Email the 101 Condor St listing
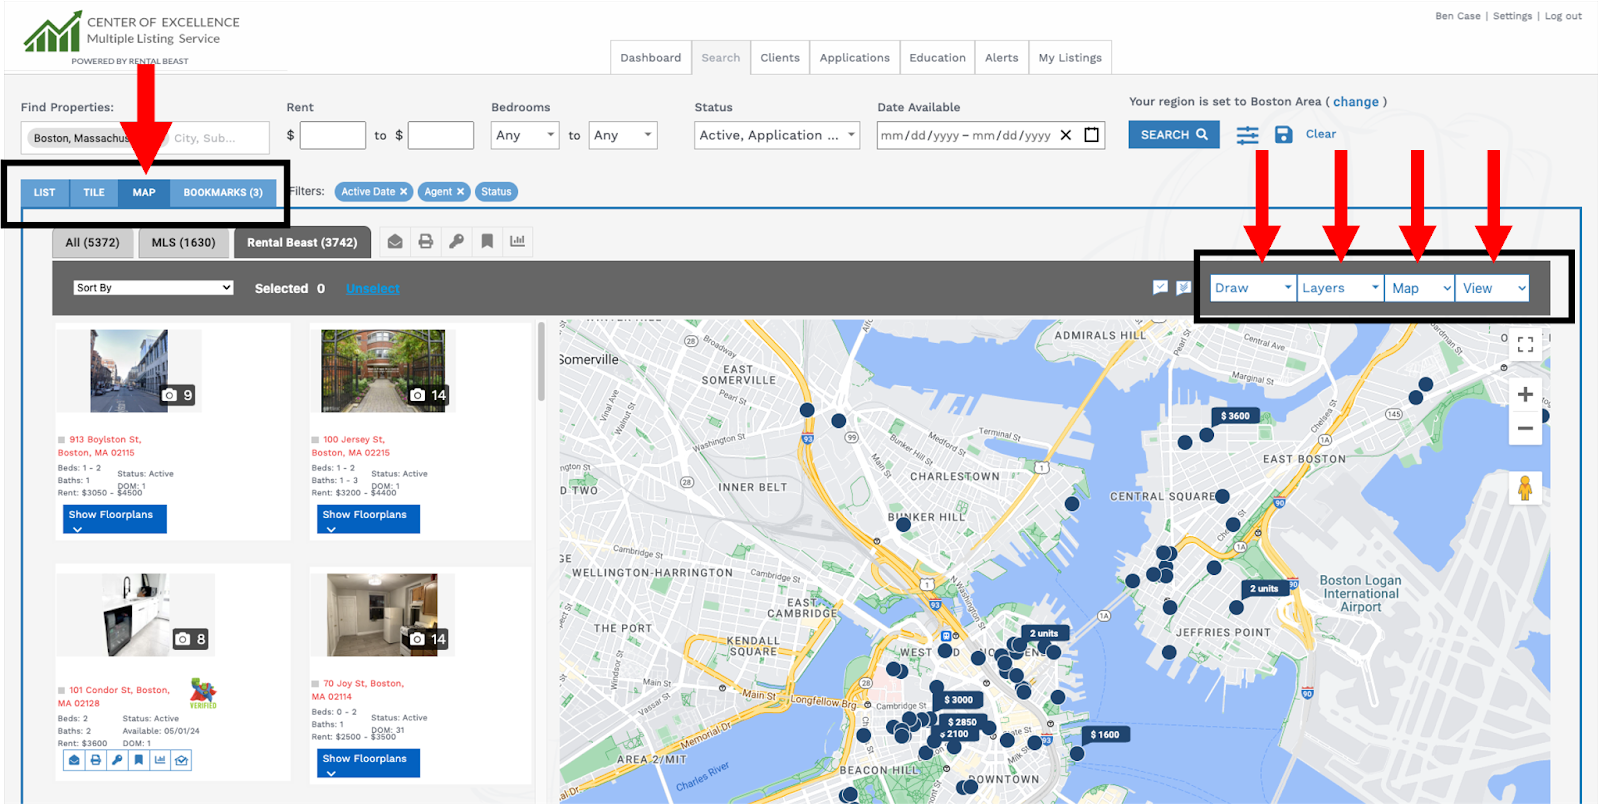Screen dimensions: 1600x804 [74, 760]
